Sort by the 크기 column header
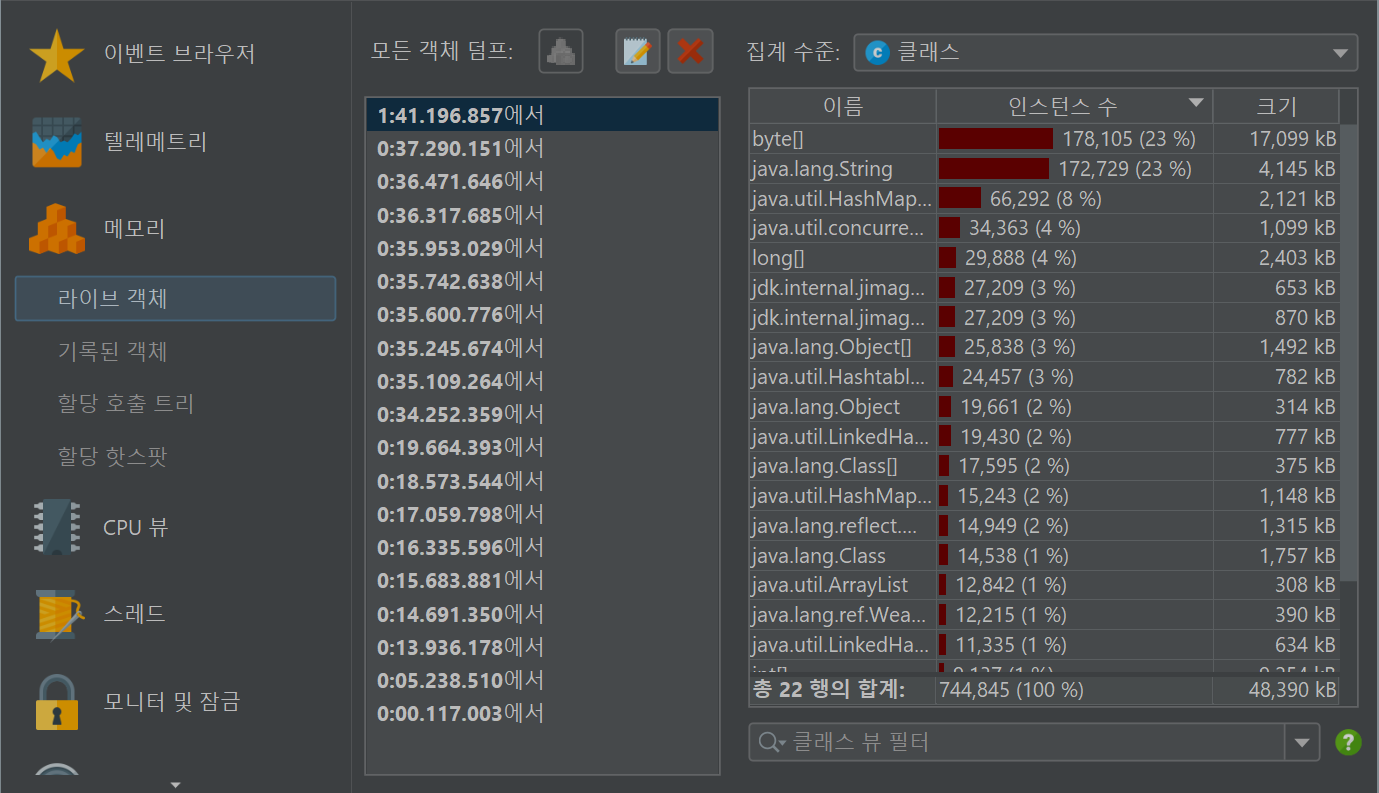The height and width of the screenshot is (793, 1379). point(1275,106)
